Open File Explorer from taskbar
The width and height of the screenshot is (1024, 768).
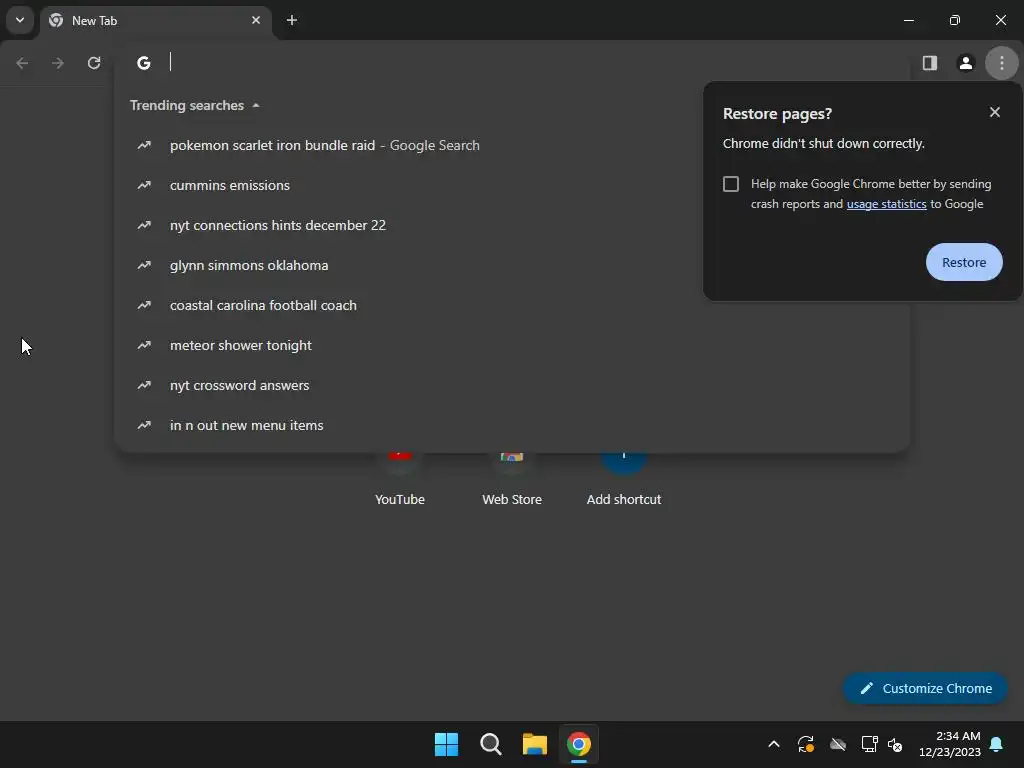click(x=535, y=744)
